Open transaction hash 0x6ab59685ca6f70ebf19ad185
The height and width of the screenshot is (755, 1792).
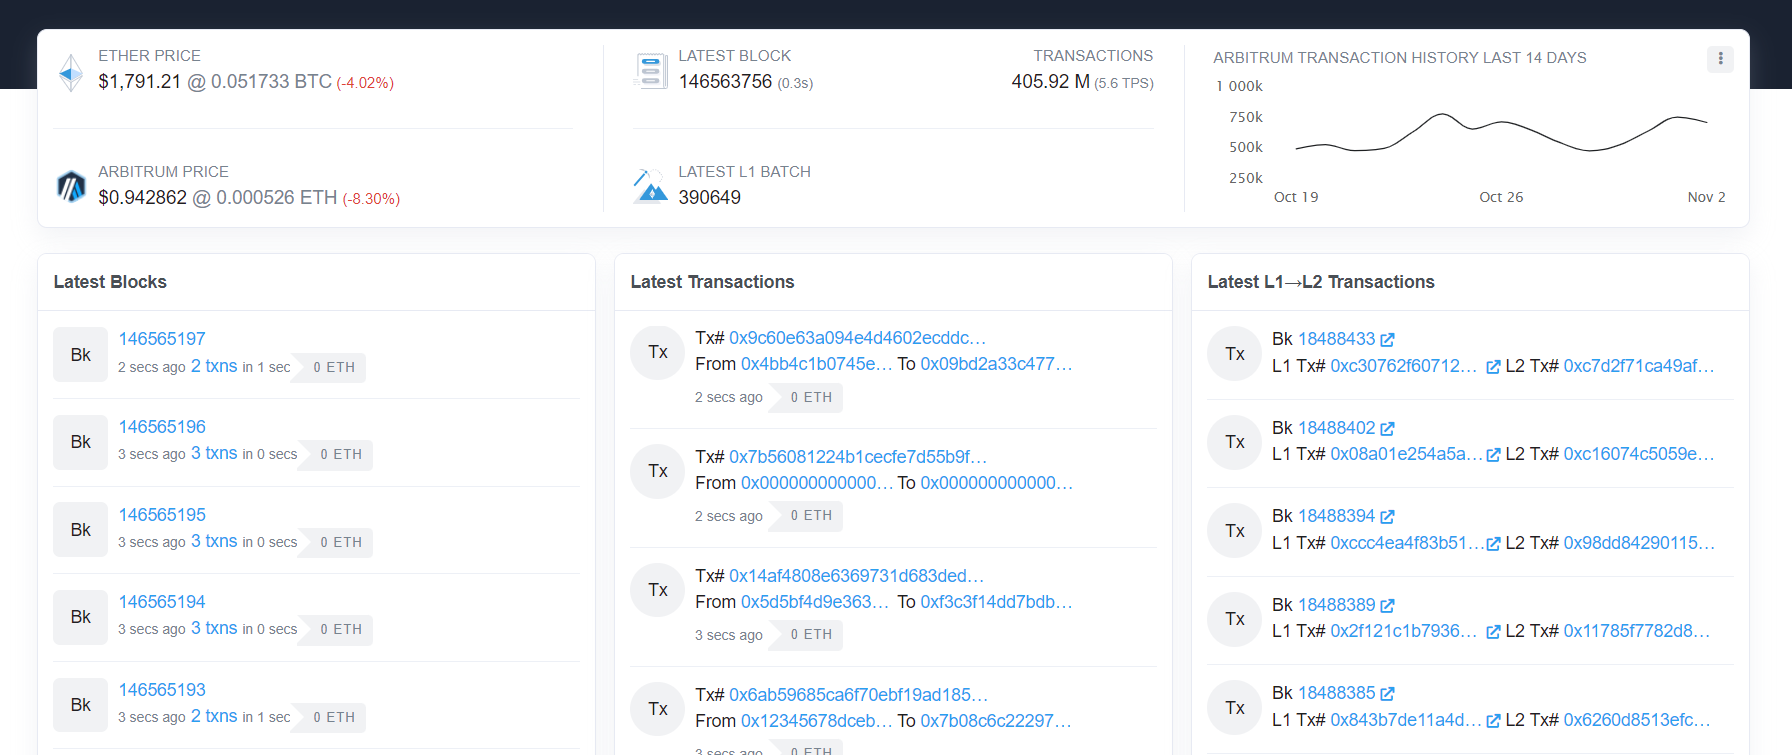click(x=859, y=695)
